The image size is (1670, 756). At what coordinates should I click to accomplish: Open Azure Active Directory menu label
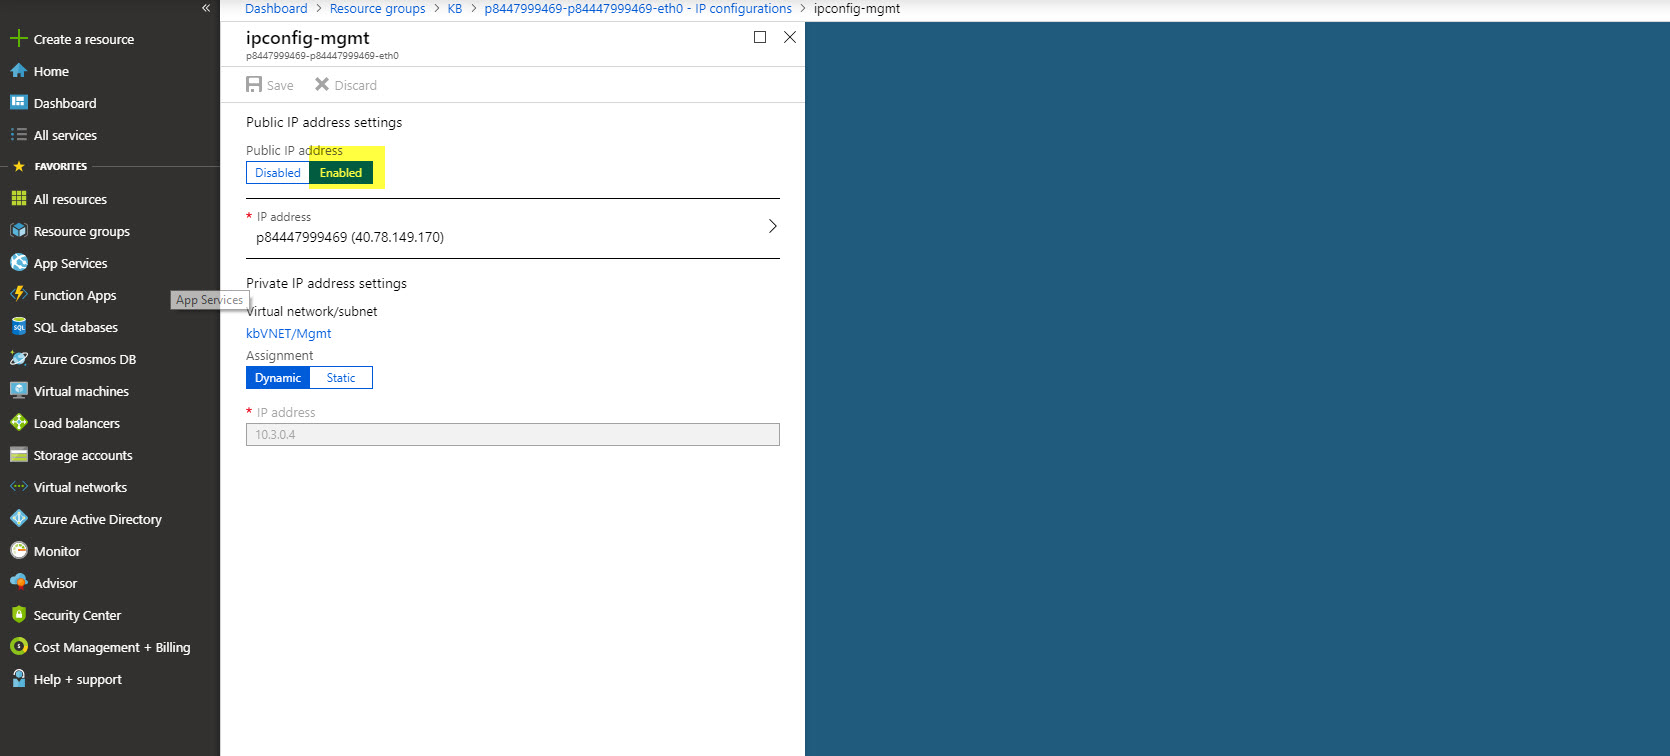[98, 519]
